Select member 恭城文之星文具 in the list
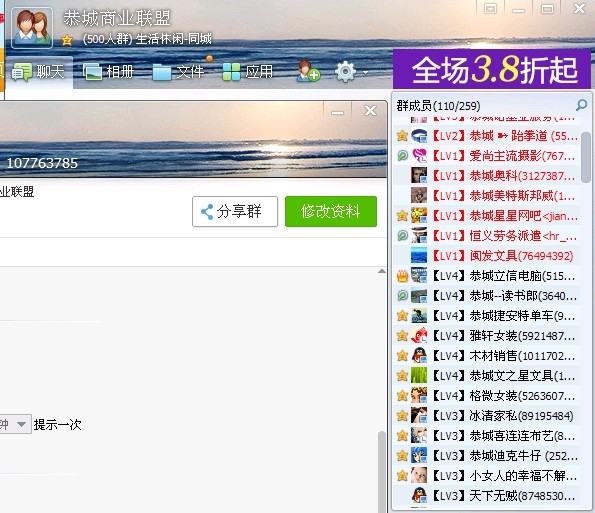 487,376
